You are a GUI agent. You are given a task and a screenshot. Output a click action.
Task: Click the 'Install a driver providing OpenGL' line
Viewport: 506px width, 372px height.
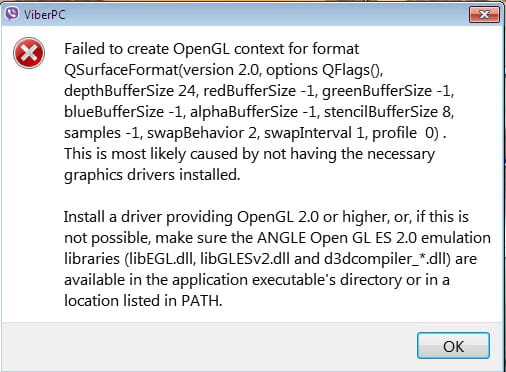coord(266,217)
